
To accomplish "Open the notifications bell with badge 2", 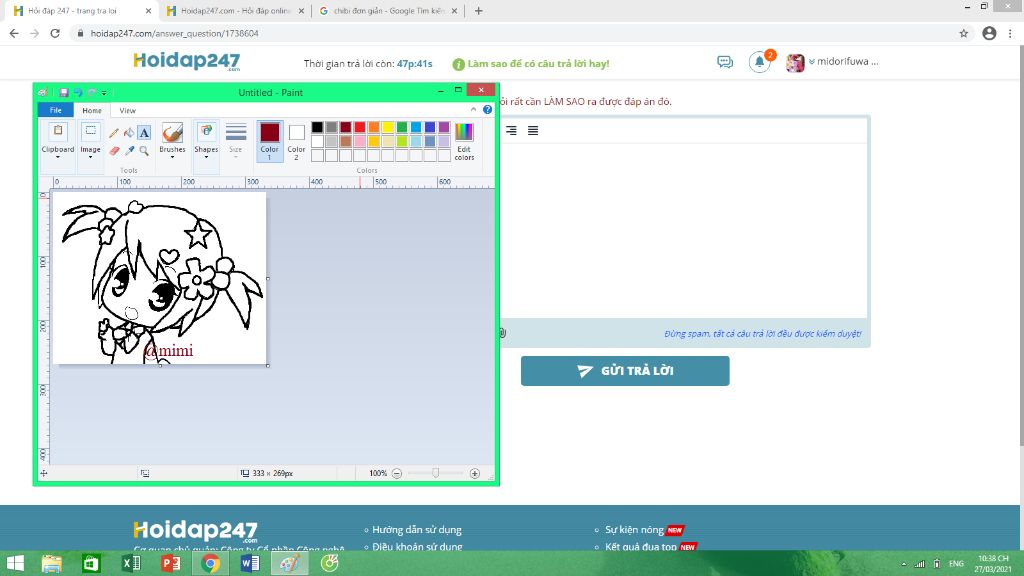I will [760, 62].
